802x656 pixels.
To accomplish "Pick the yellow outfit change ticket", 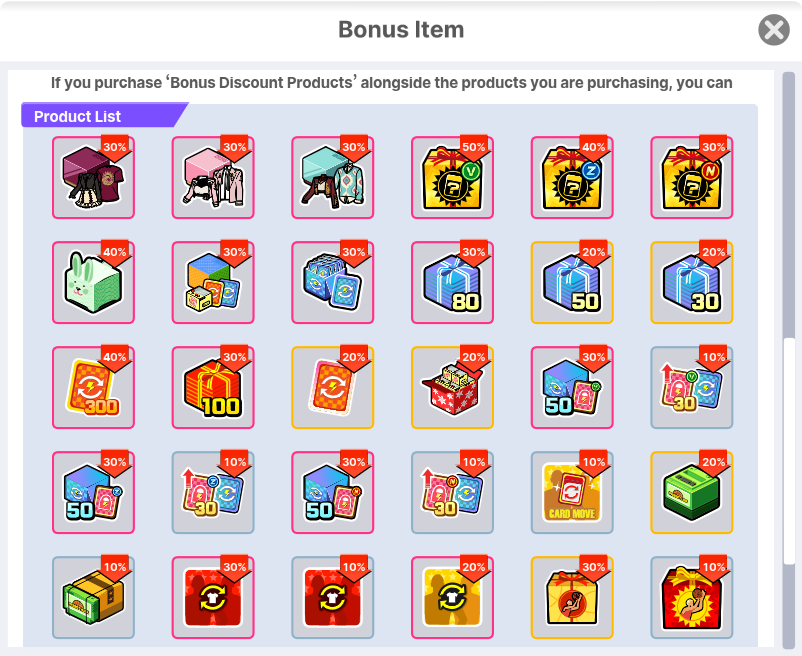I will [x=452, y=597].
